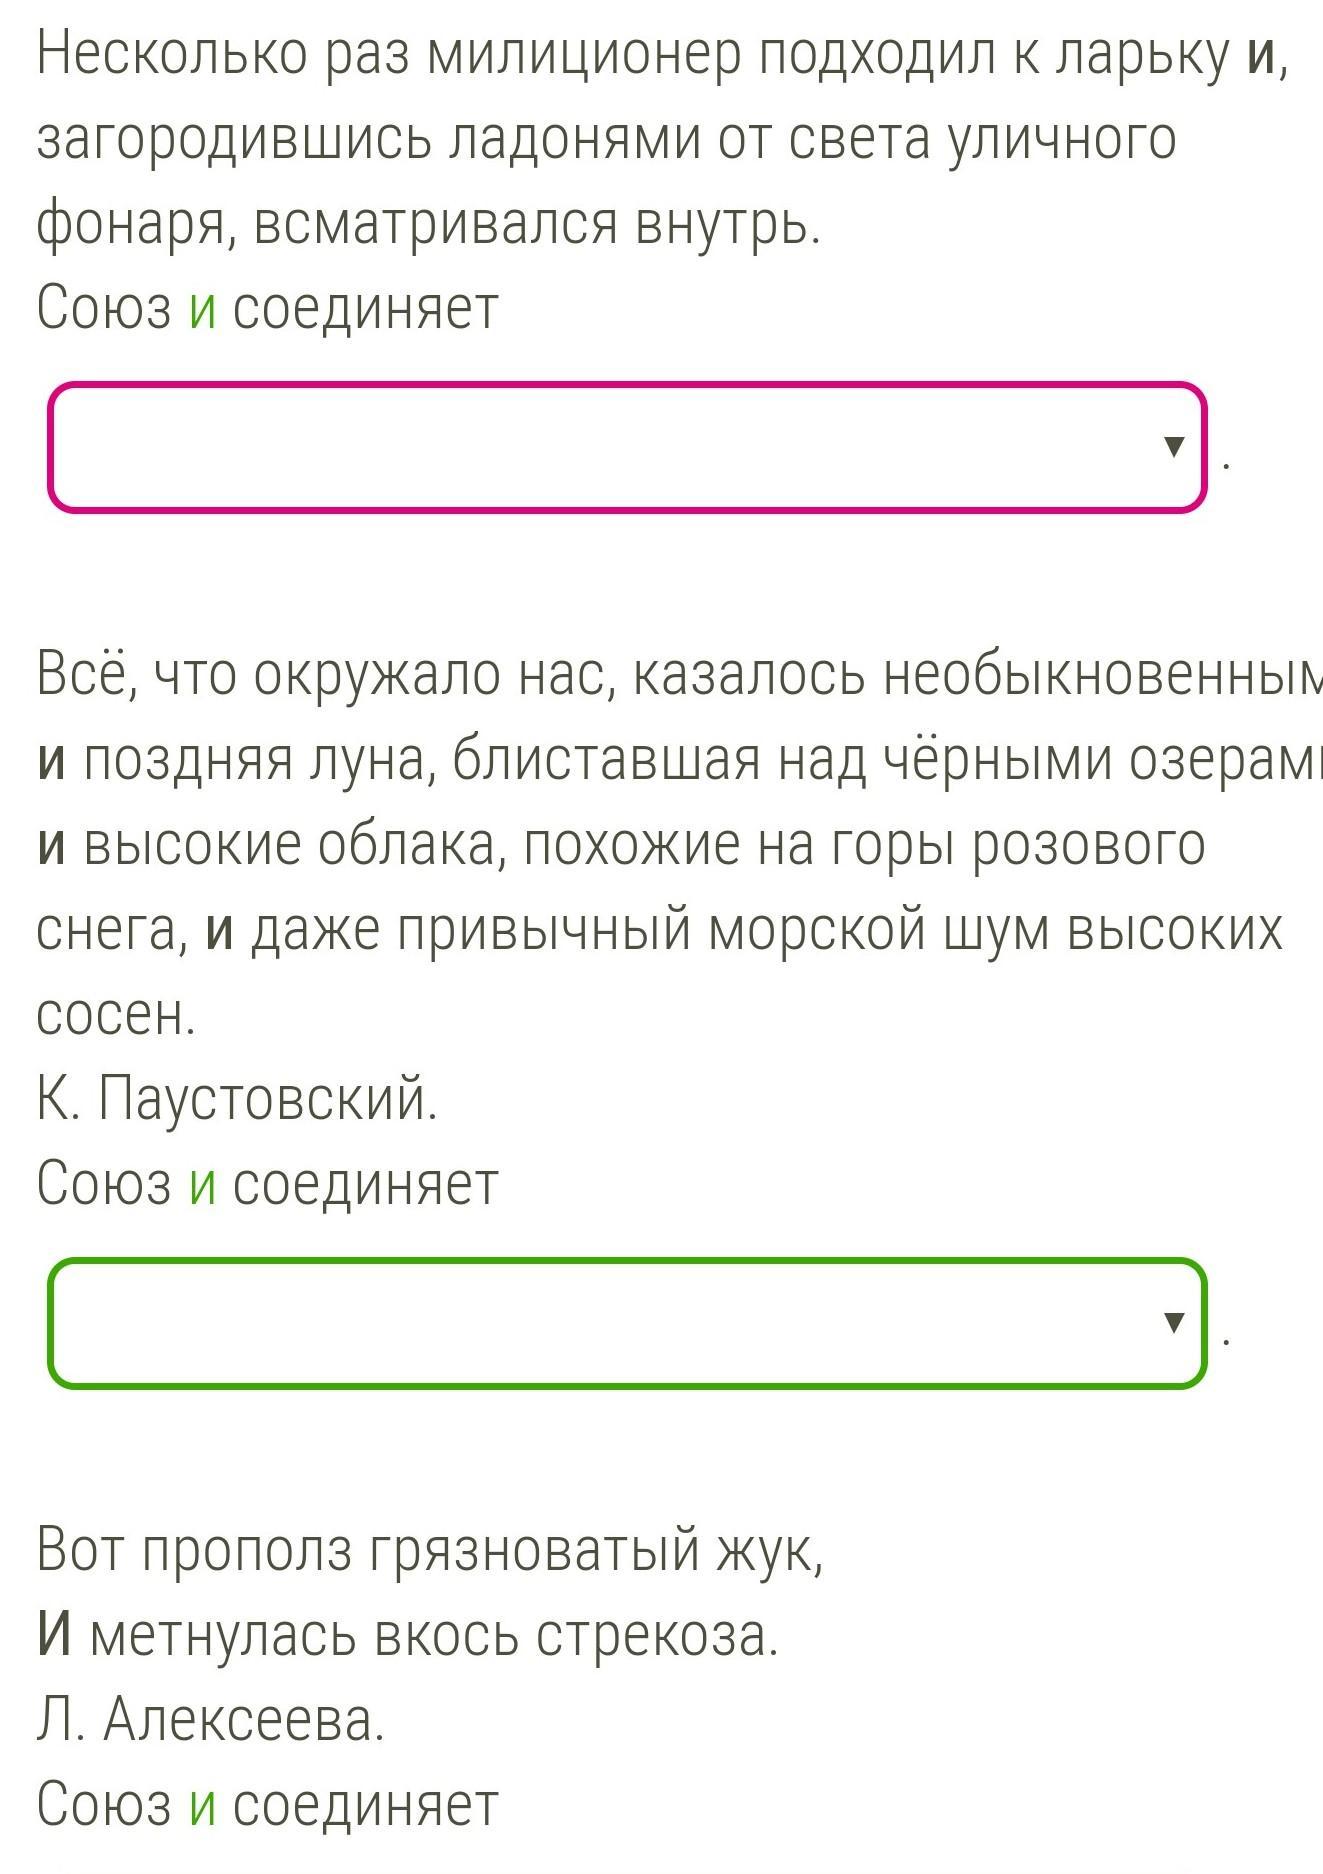1323x1874 pixels.
Task: Click the bold «и» after «ларьку»
Action: pos(1259,56)
